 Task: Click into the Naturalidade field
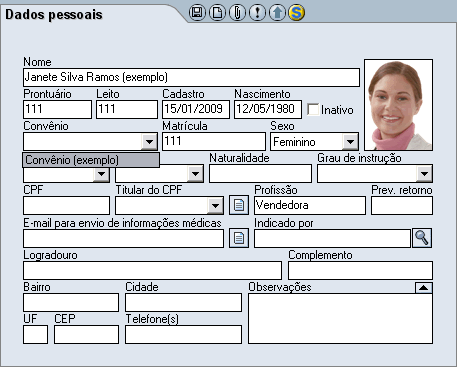(x=260, y=173)
